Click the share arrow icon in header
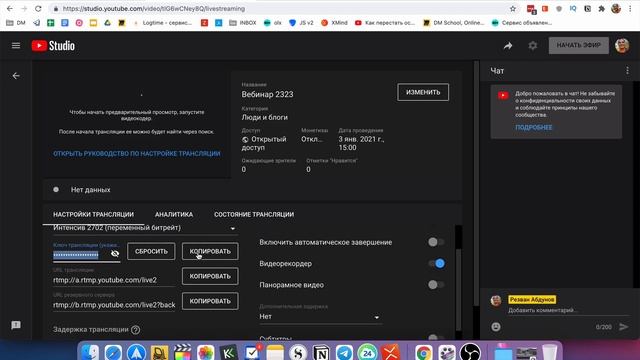Image resolution: width=640 pixels, height=360 pixels. pos(508,46)
